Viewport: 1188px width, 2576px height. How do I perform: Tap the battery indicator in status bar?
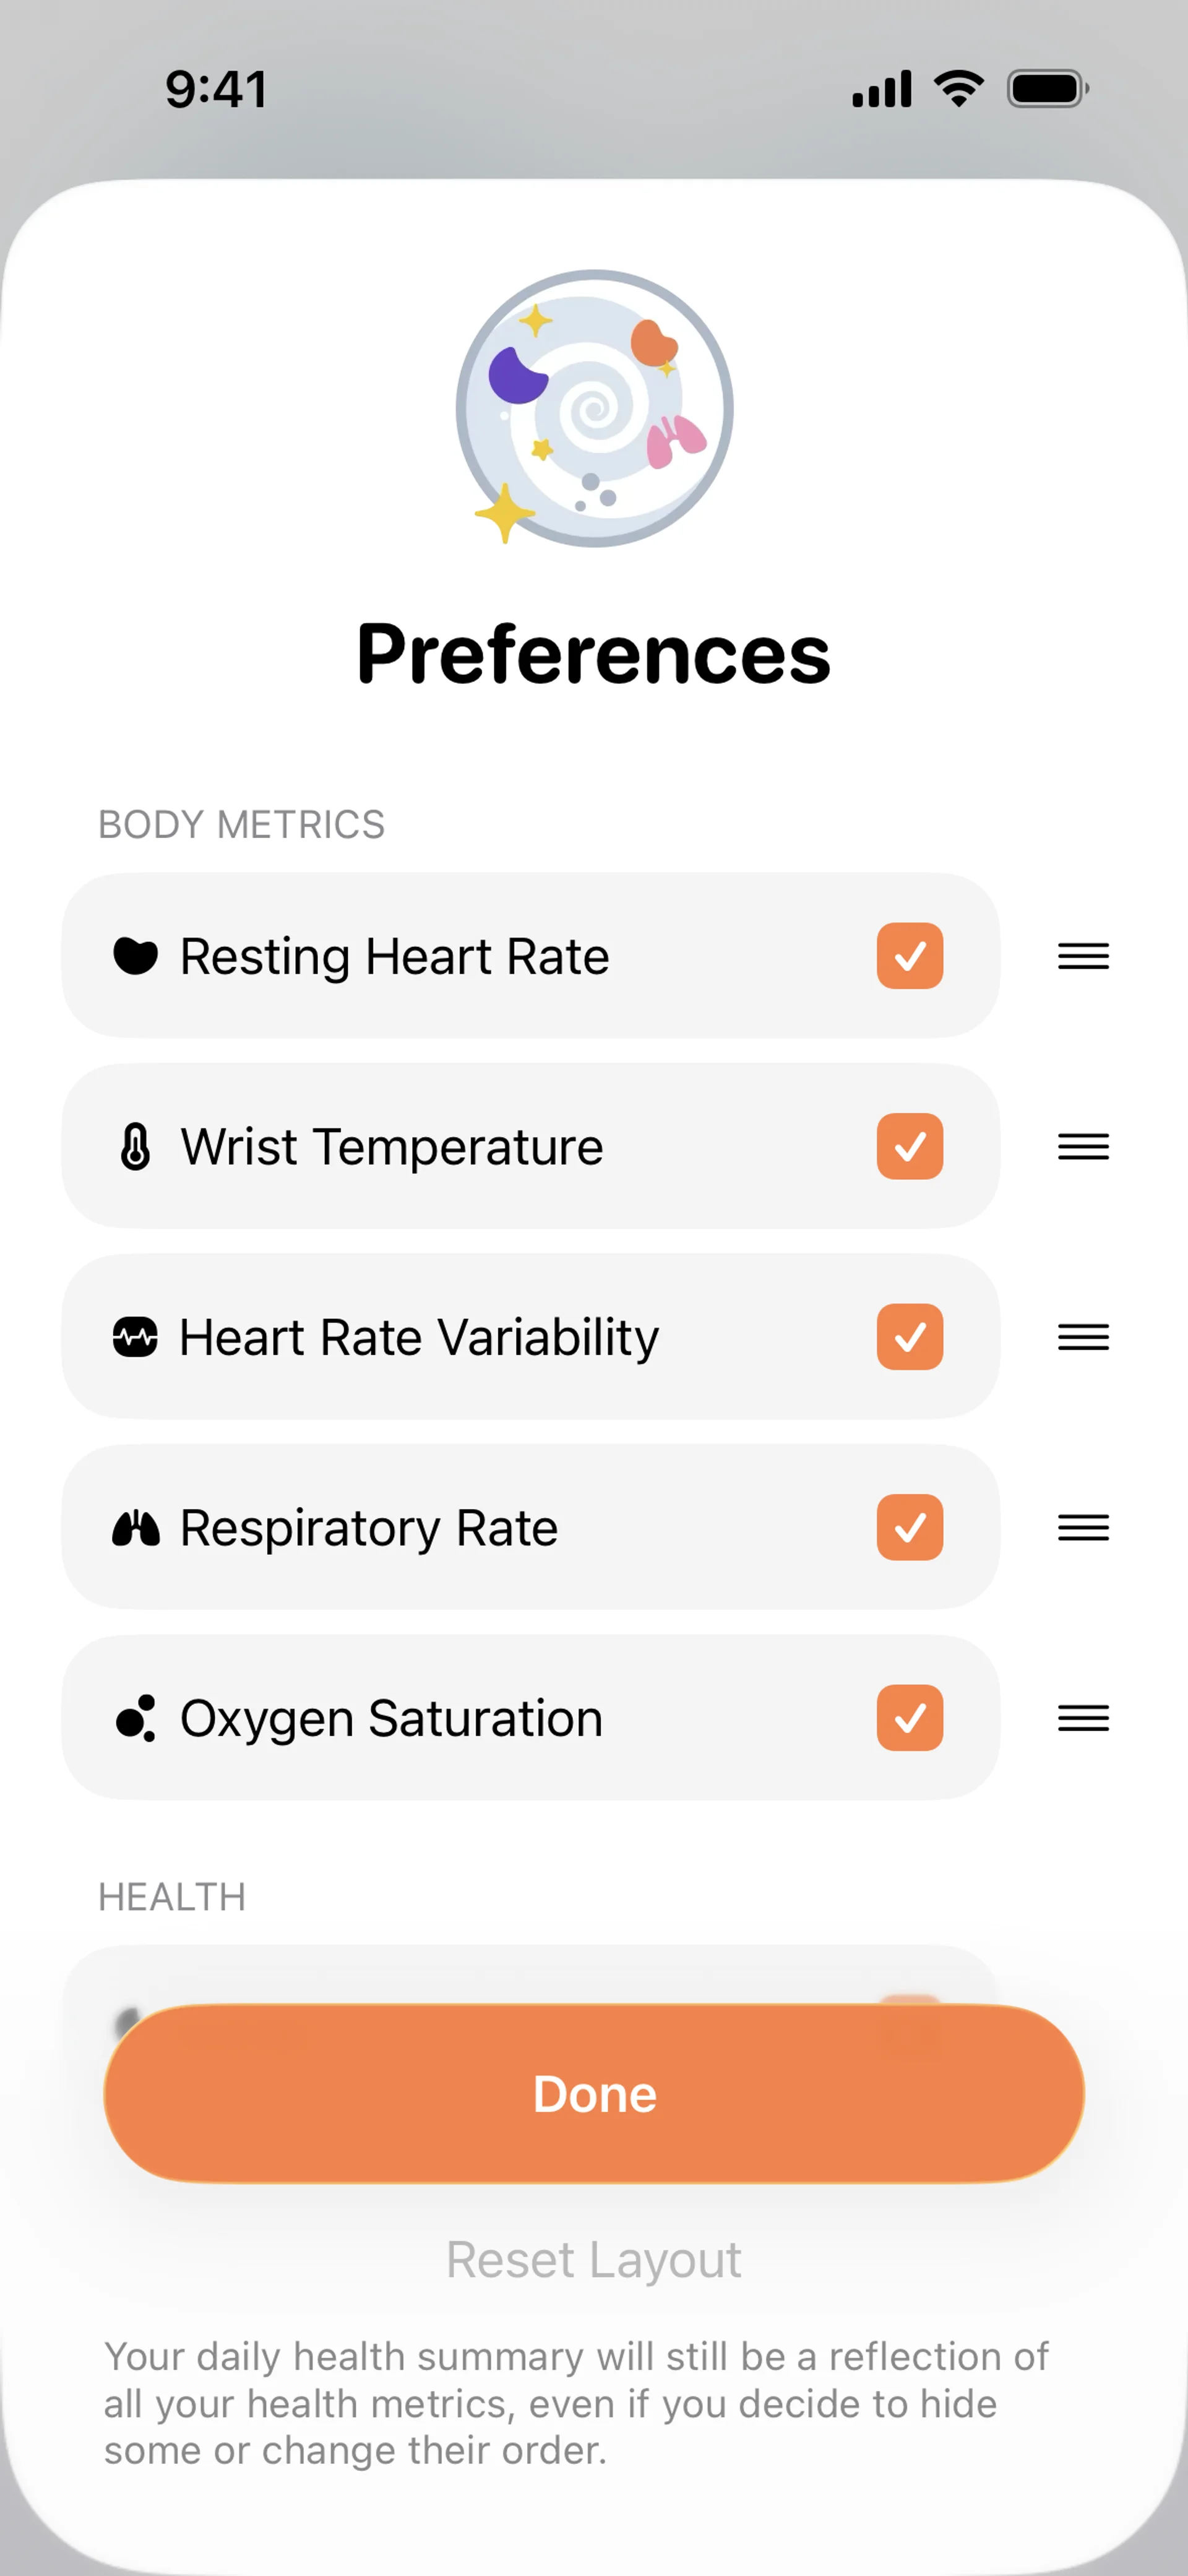pos(1046,89)
